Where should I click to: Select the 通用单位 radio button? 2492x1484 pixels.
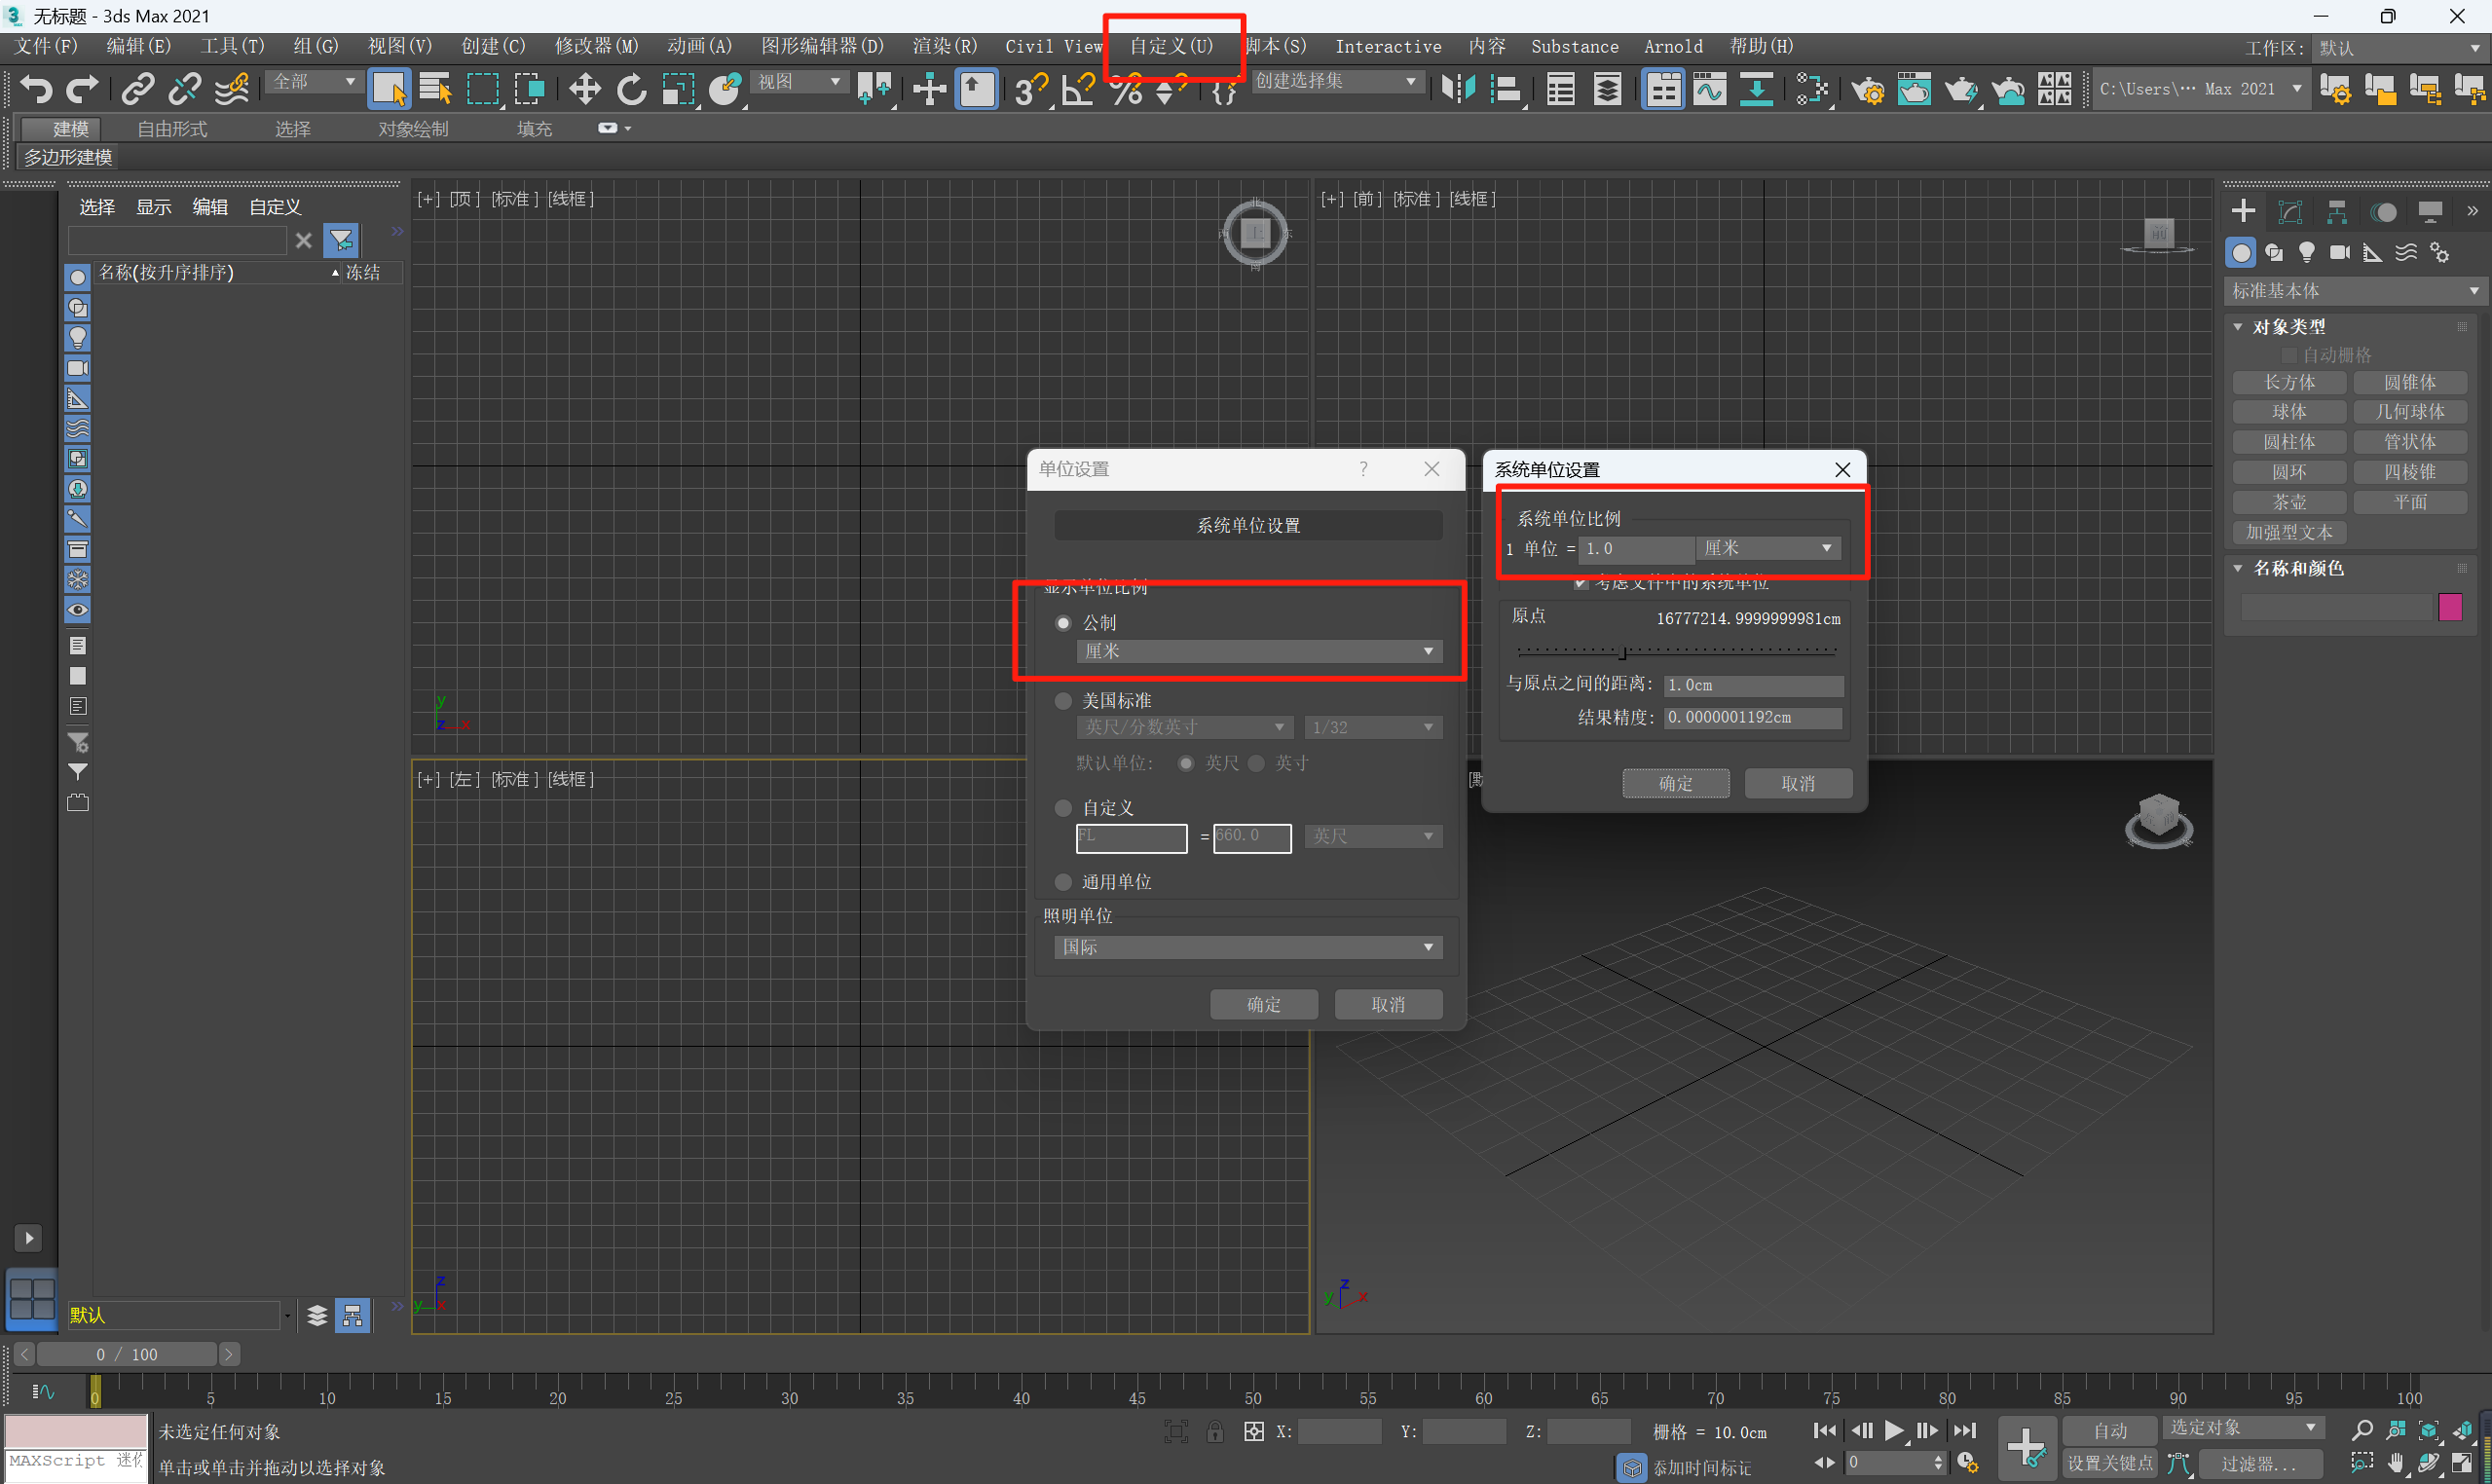[x=1063, y=882]
